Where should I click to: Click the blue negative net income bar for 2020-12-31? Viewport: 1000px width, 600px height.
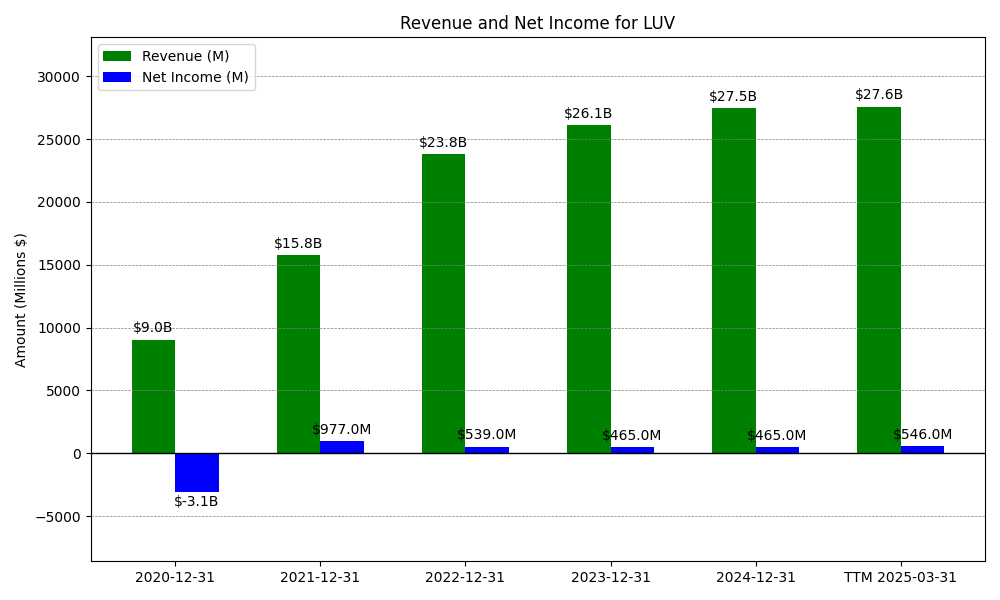click(197, 472)
